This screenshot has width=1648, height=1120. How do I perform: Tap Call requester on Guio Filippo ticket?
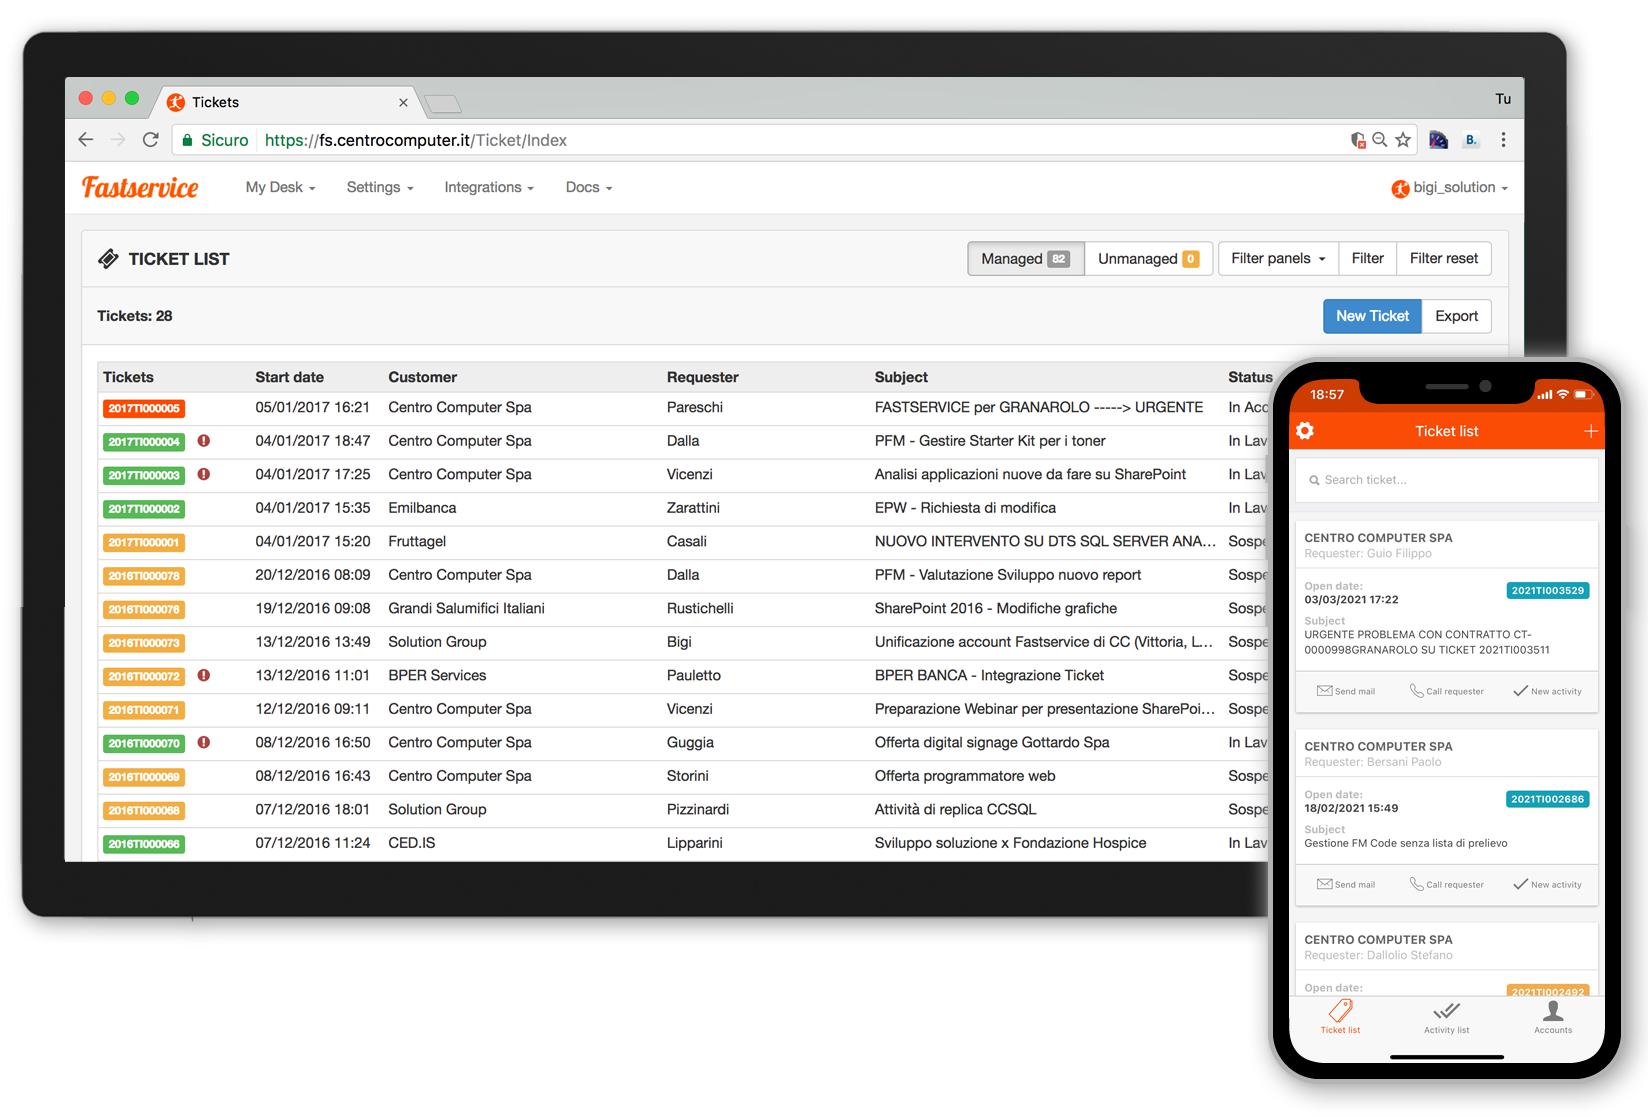(x=1447, y=691)
